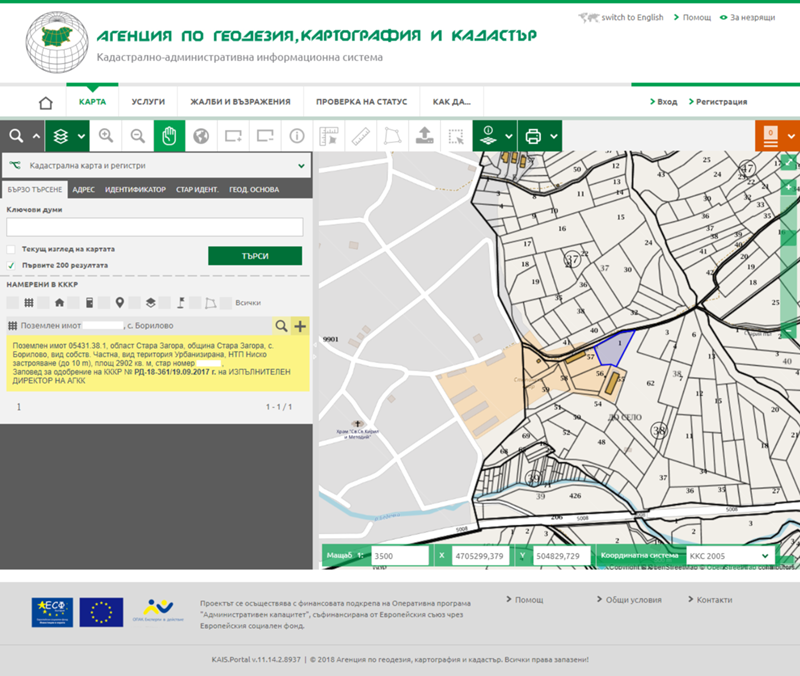Expand the print tool dropdown arrow
This screenshot has width=800, height=676.
point(553,135)
